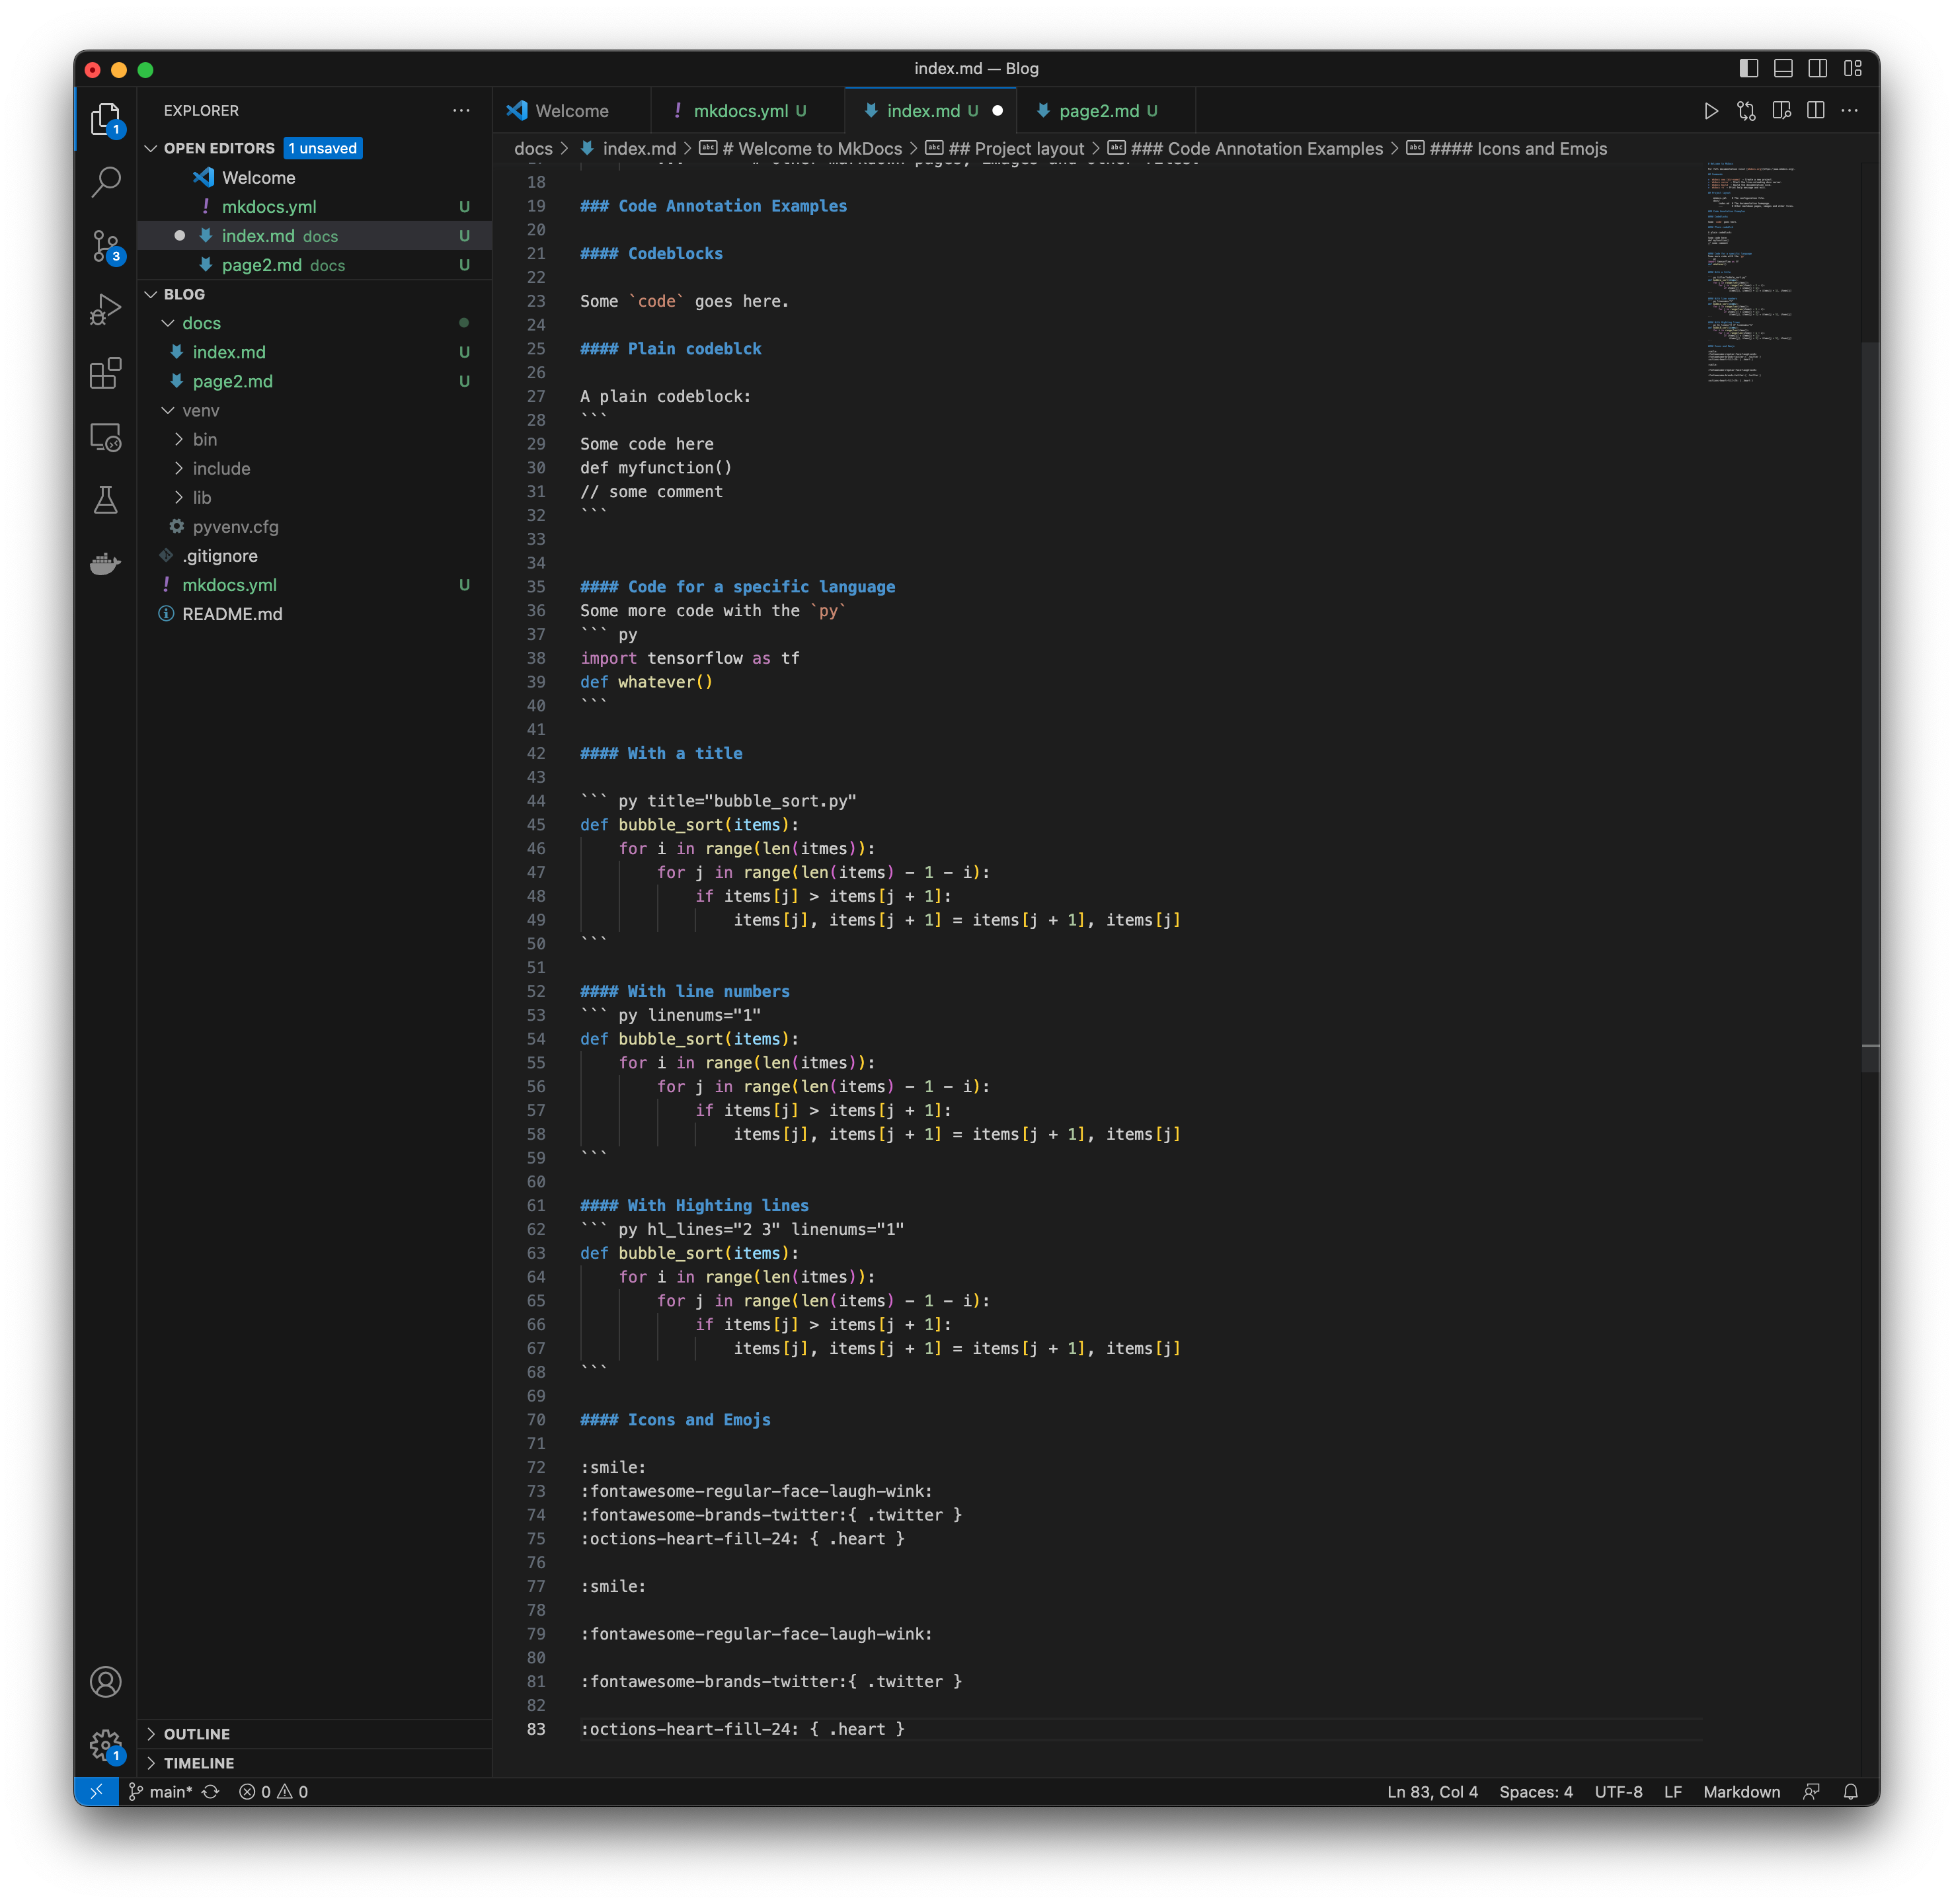Click the remote window indicator in status bar
The height and width of the screenshot is (1904, 1954).
point(96,1791)
